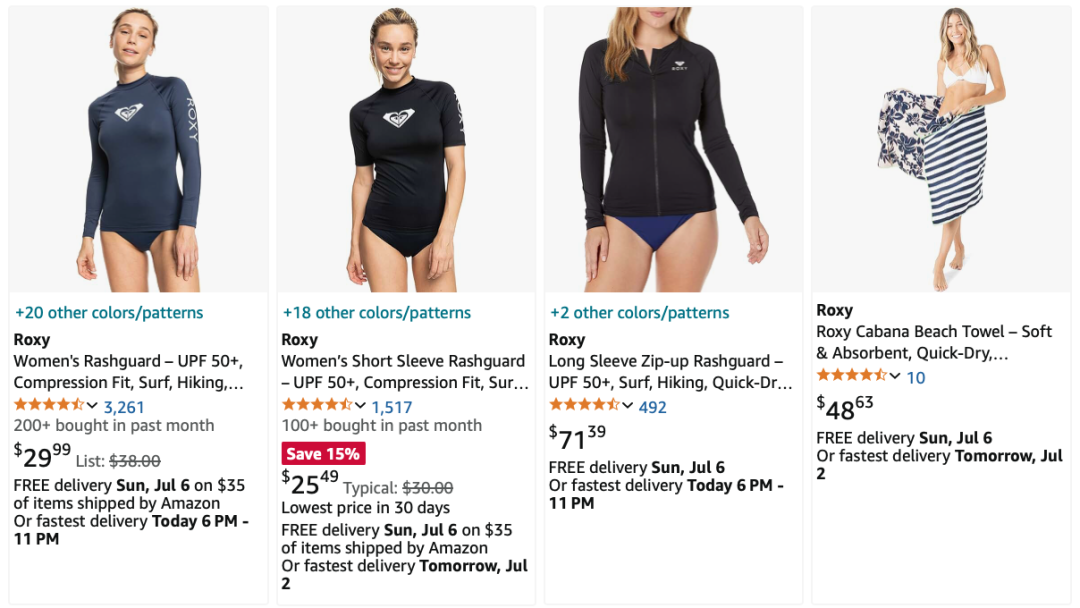Viewport: 1080px width, 608px height.
Task: Open the 3,261 reviews count link
Action: coord(124,407)
